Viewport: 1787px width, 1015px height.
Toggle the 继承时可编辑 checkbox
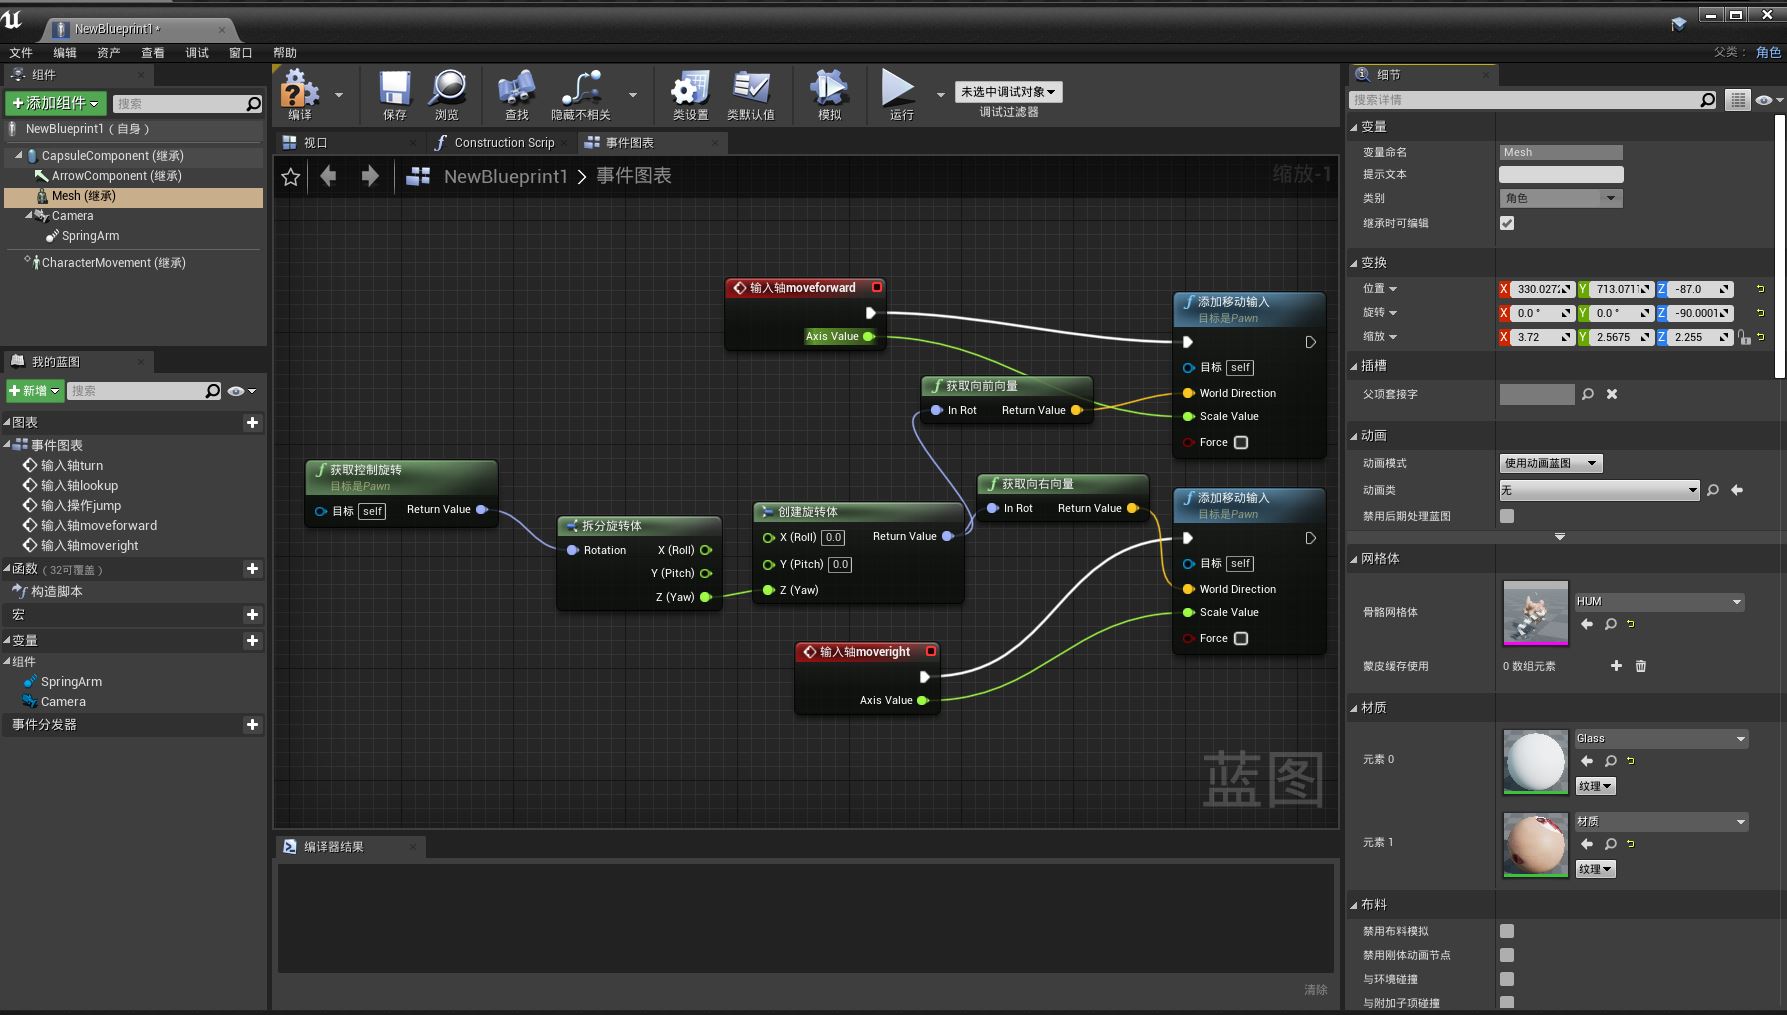1507,223
